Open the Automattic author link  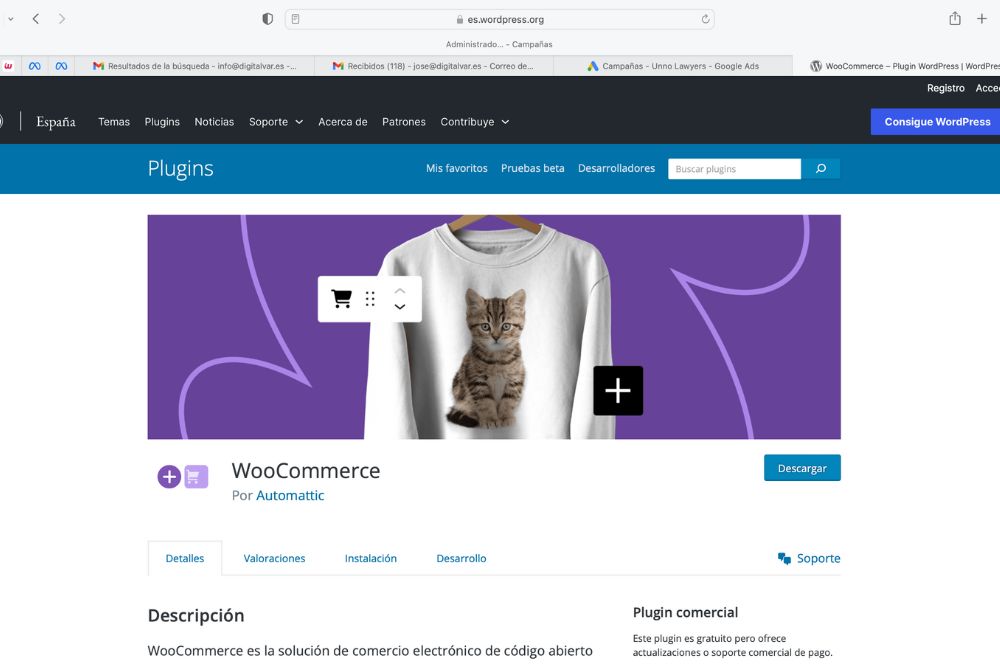(290, 495)
